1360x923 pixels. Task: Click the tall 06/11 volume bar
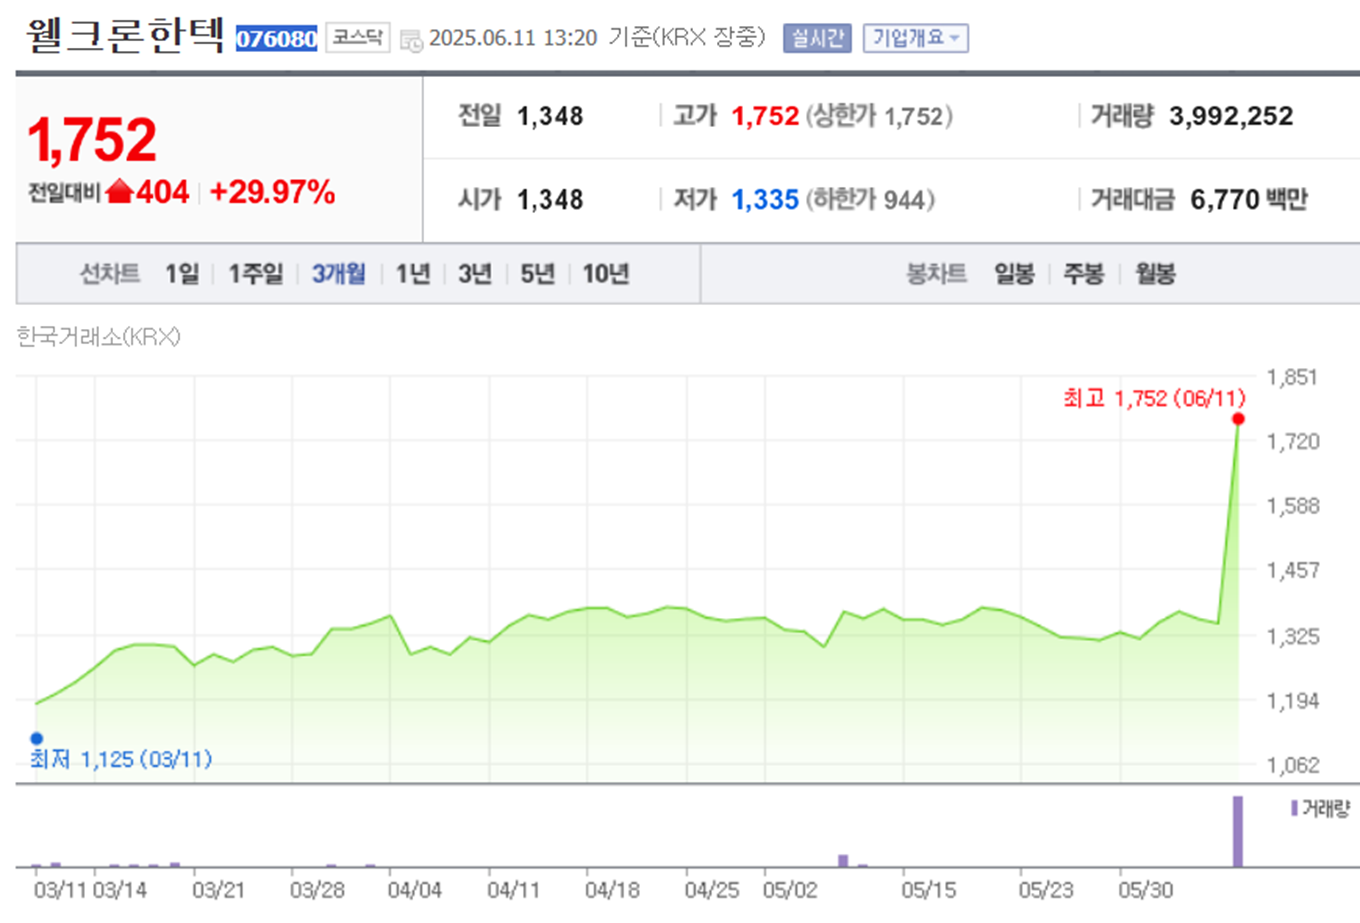[x=1238, y=831]
